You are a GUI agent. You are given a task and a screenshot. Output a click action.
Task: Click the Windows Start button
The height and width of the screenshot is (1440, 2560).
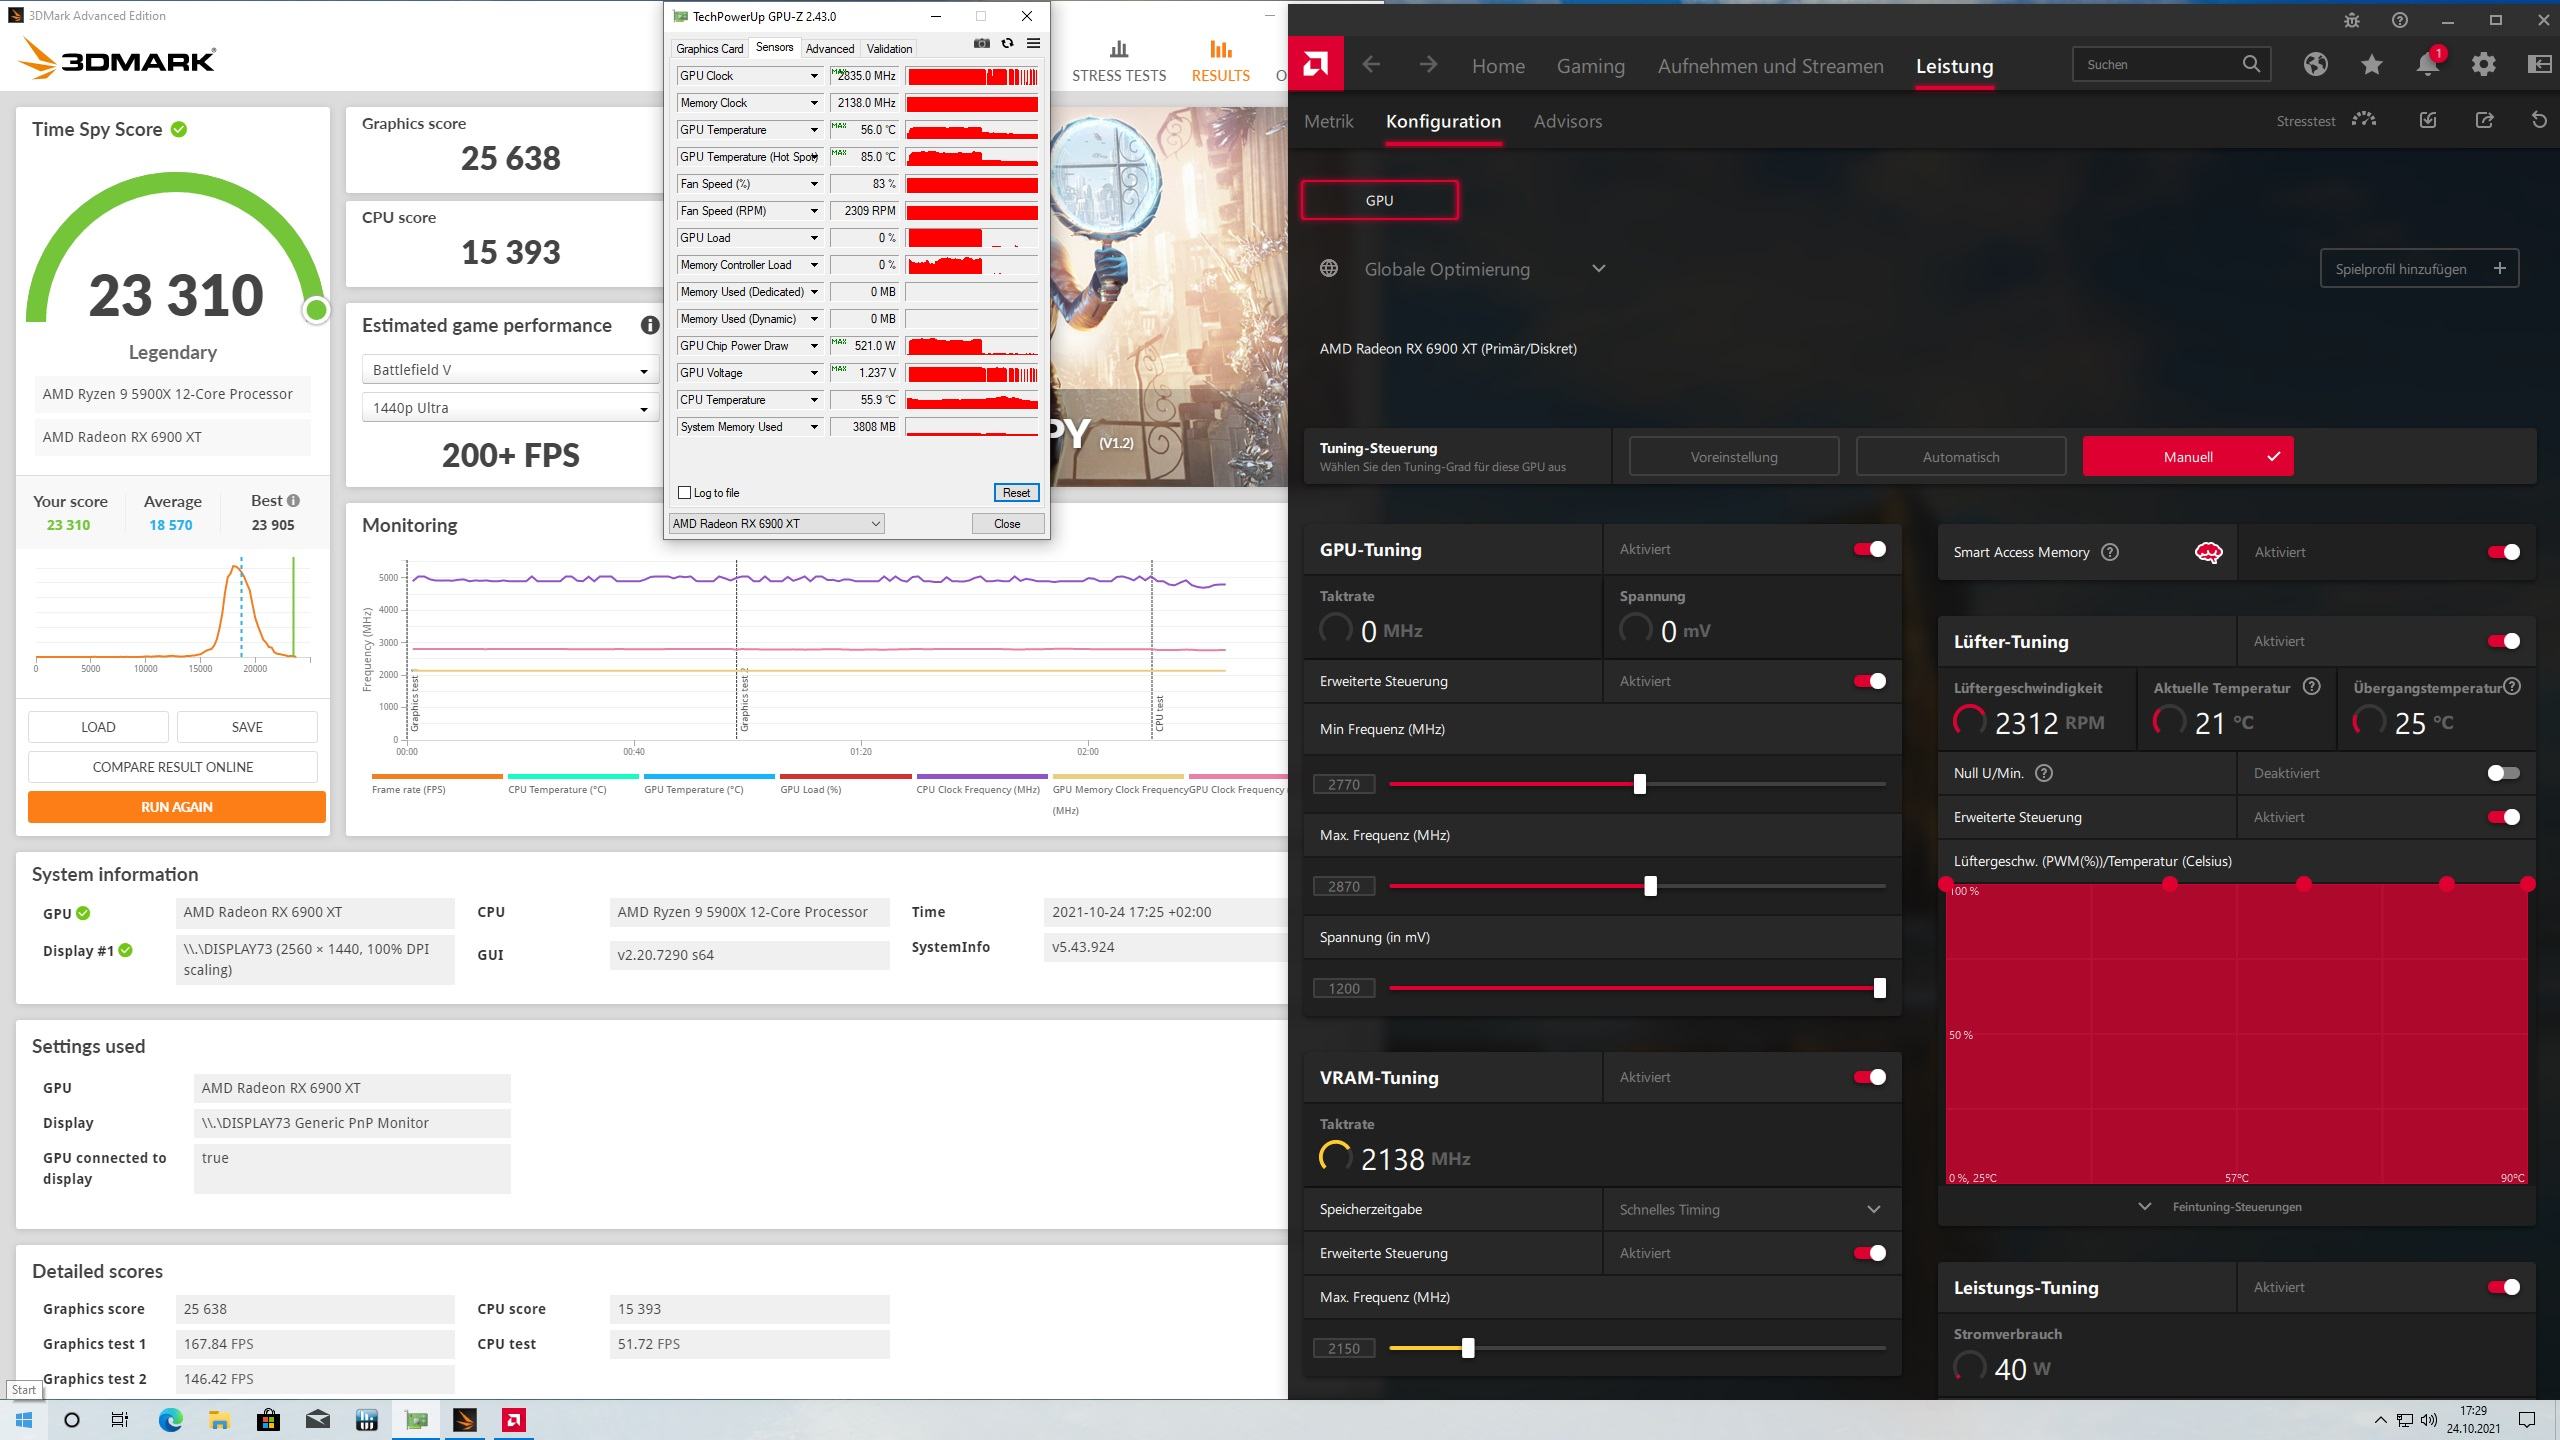point(24,1420)
